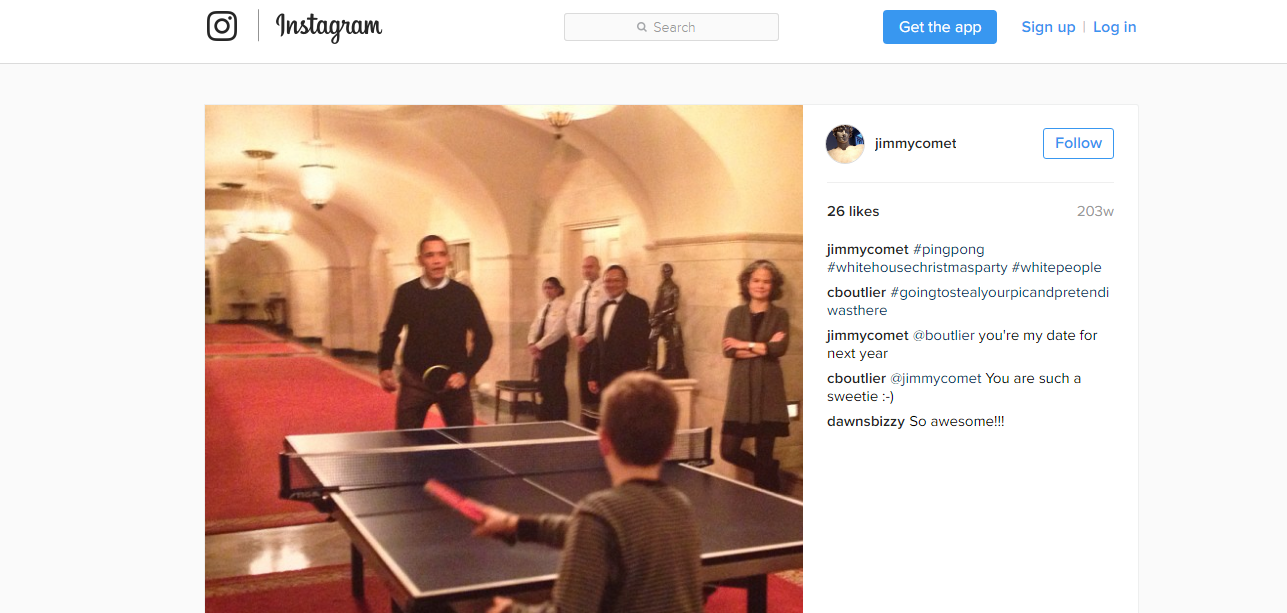This screenshot has height=613, width=1287.
Task: Open the Sign up link
Action: click(x=1048, y=27)
